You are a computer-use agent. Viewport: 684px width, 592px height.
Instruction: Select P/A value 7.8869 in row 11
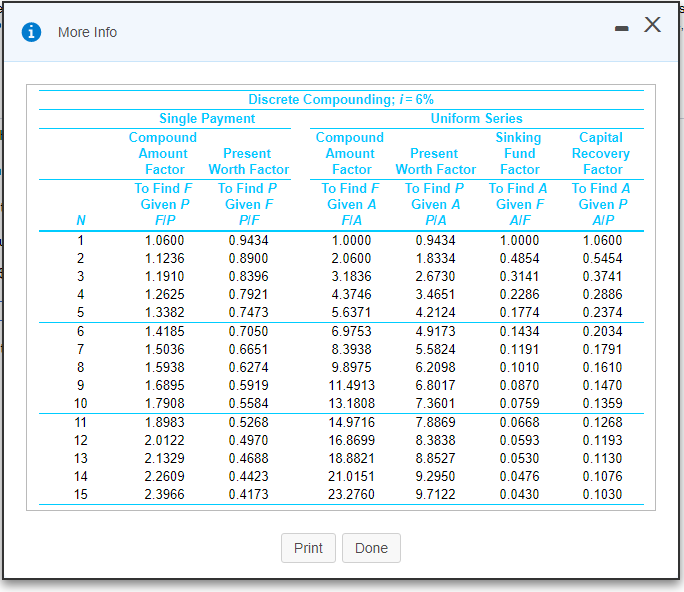(x=435, y=422)
